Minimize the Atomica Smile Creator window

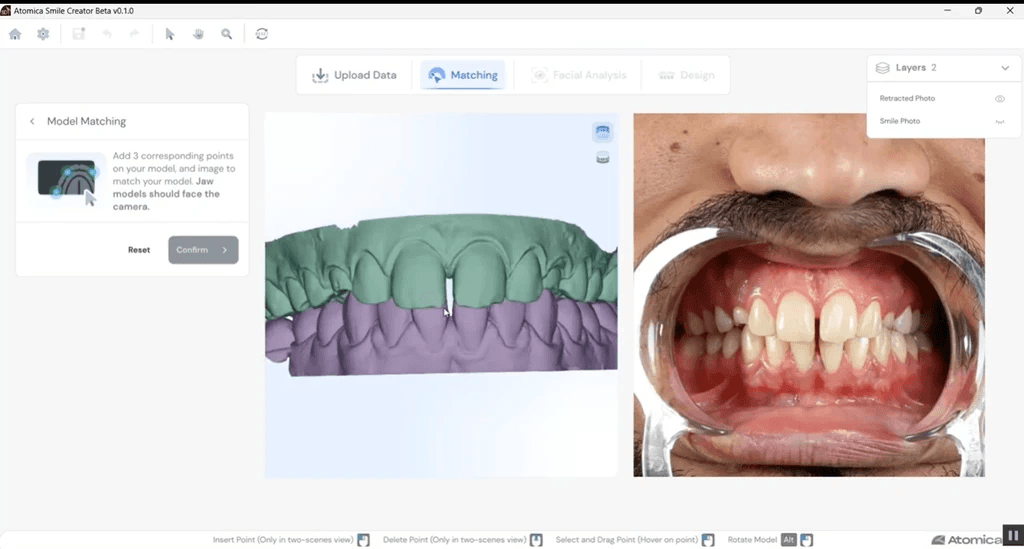(948, 10)
